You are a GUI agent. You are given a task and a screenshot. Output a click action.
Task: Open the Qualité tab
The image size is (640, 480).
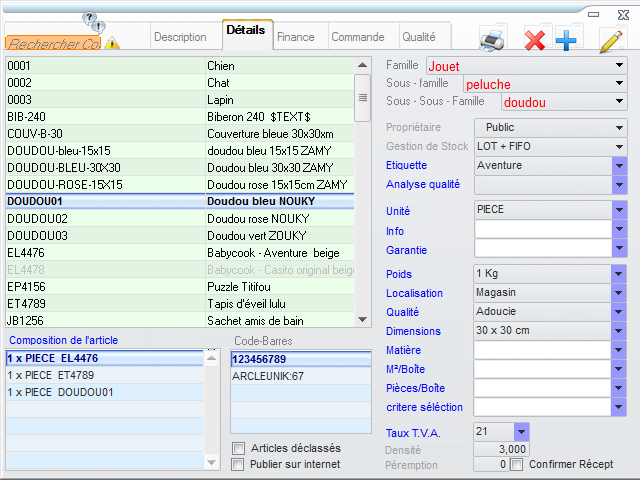click(x=418, y=37)
